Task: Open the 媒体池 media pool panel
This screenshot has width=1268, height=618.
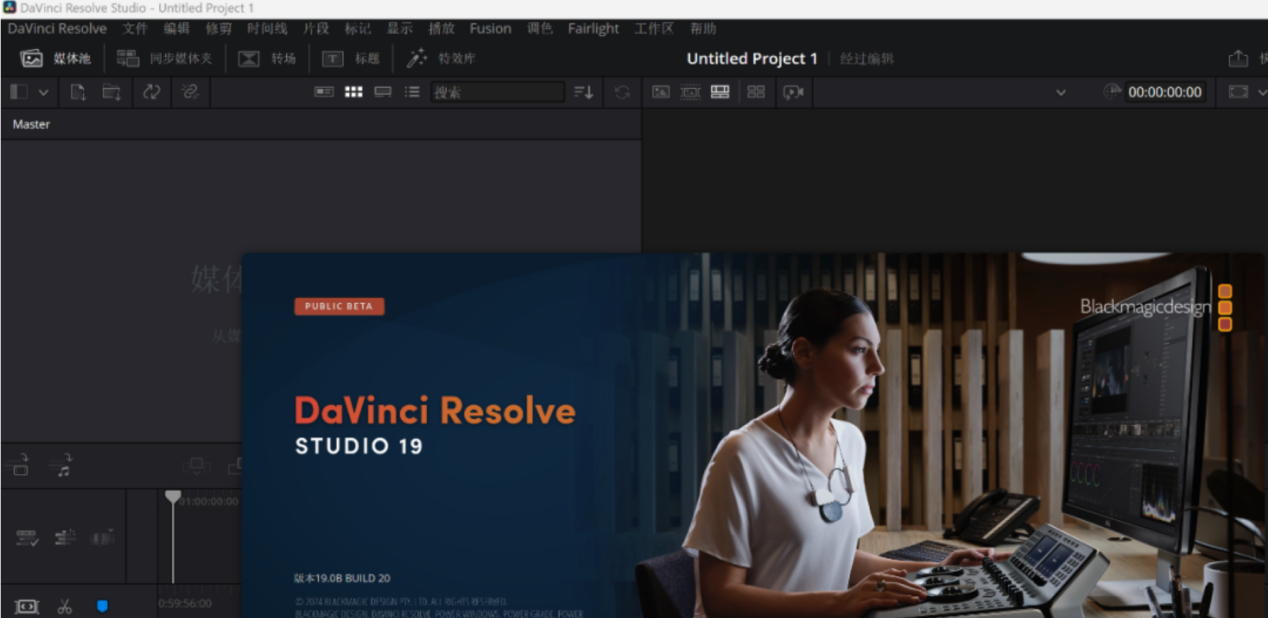Action: point(56,58)
